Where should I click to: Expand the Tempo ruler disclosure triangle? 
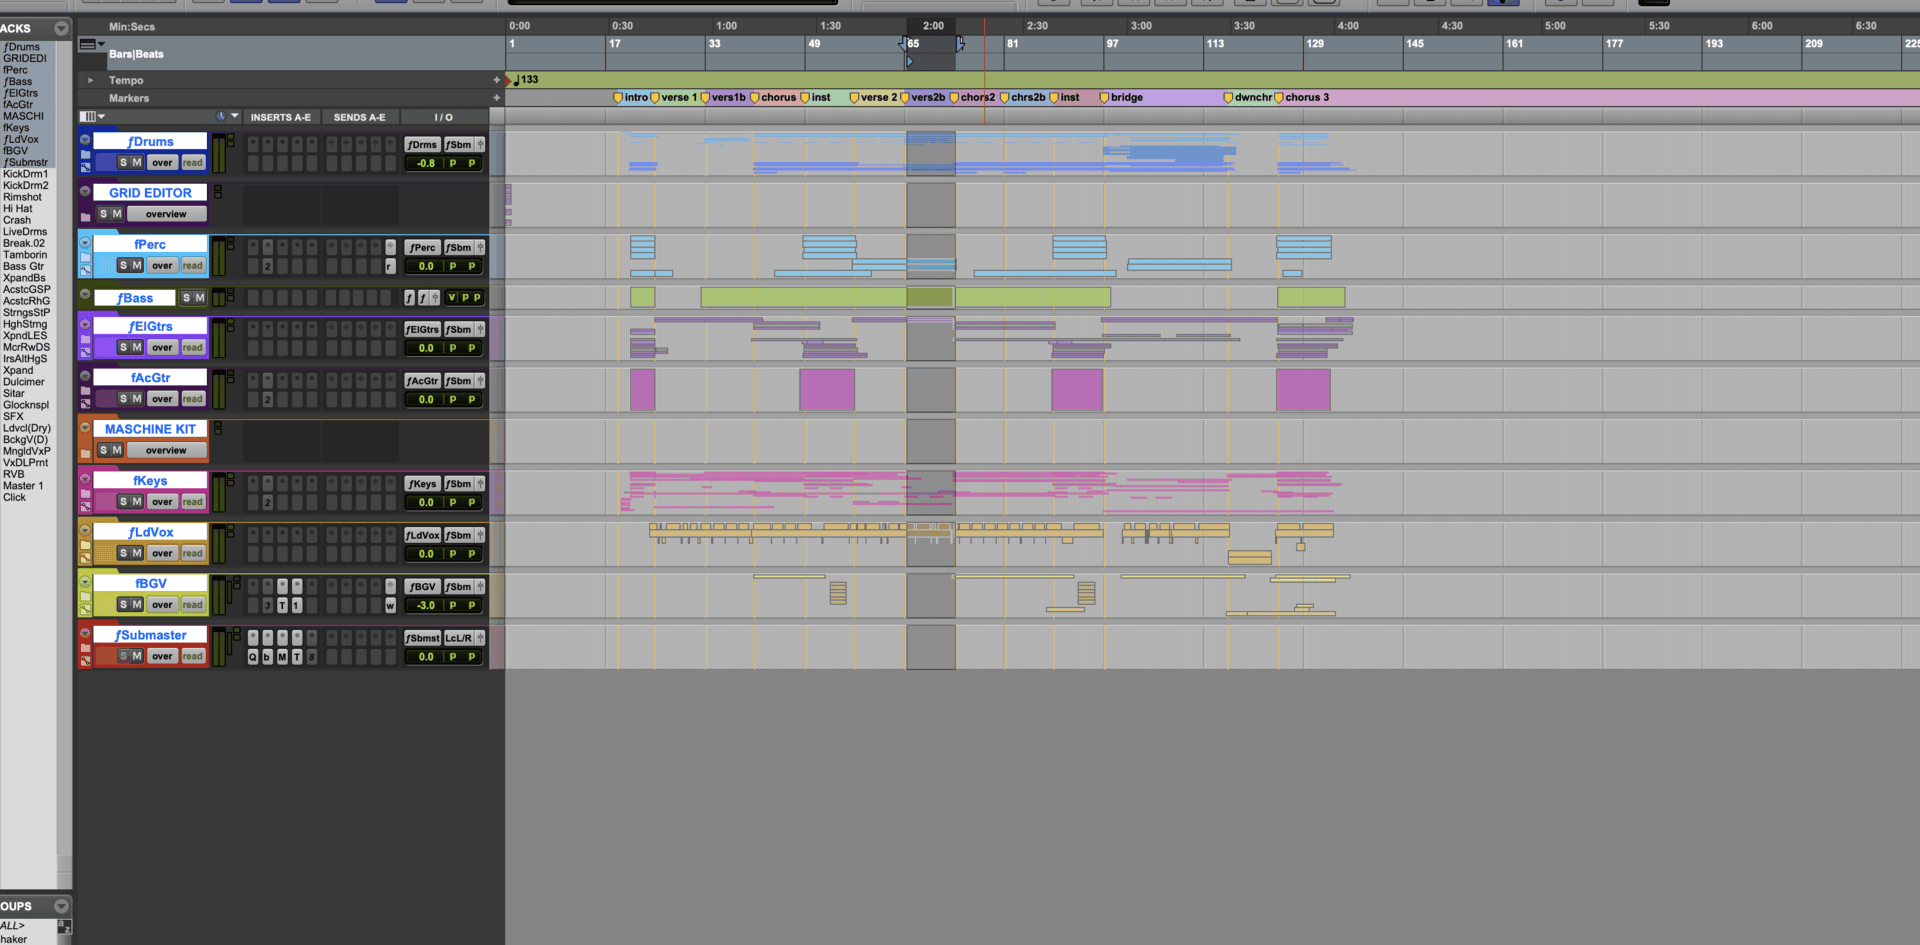[x=91, y=80]
